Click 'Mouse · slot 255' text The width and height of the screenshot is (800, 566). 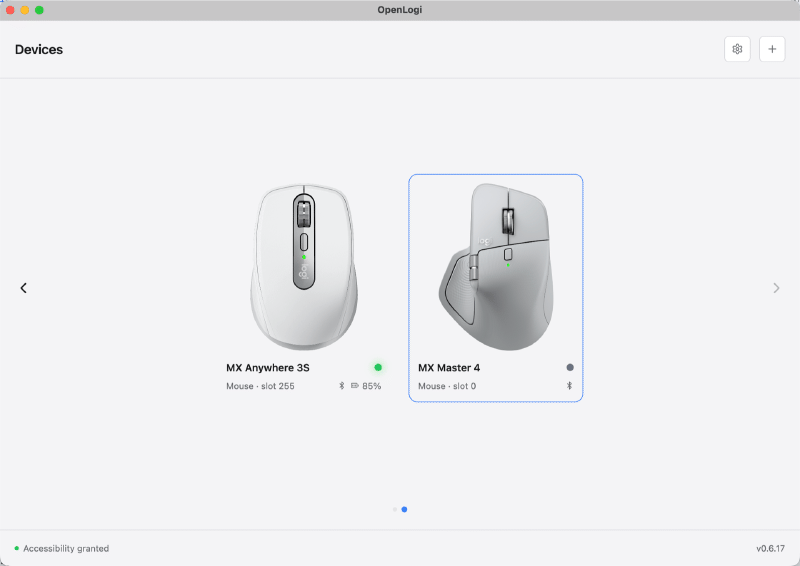pos(260,386)
